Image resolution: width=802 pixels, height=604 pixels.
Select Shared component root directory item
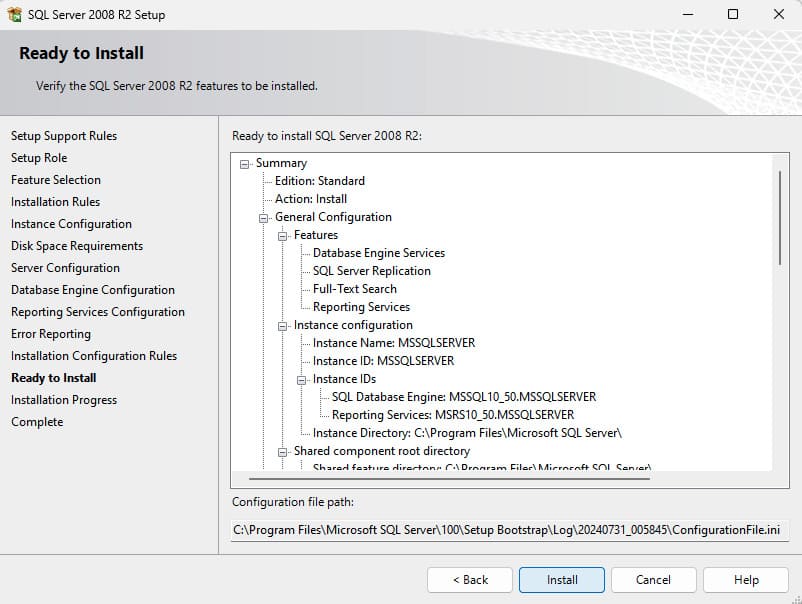tap(382, 451)
